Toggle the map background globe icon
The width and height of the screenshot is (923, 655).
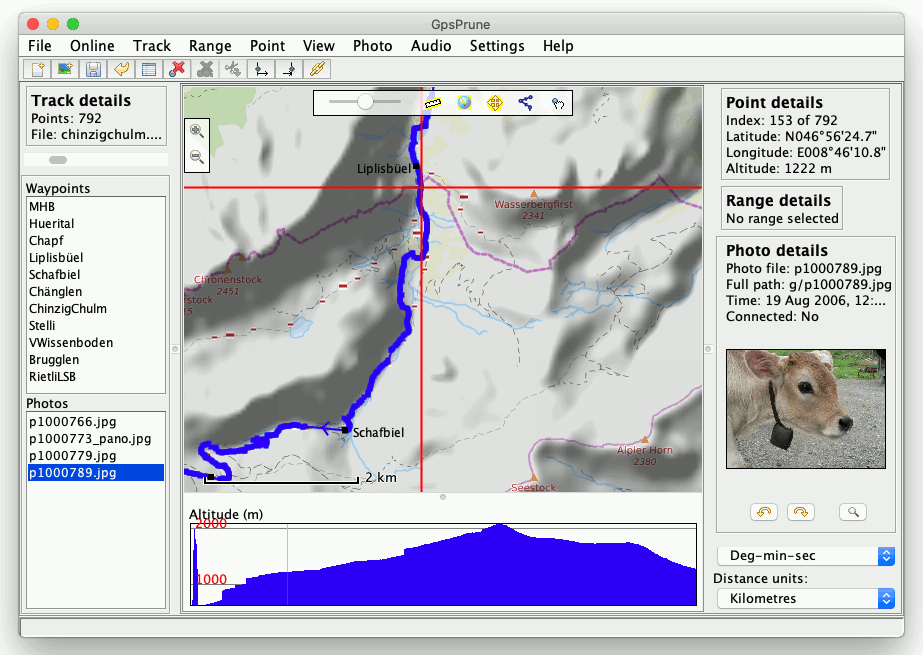coord(464,102)
